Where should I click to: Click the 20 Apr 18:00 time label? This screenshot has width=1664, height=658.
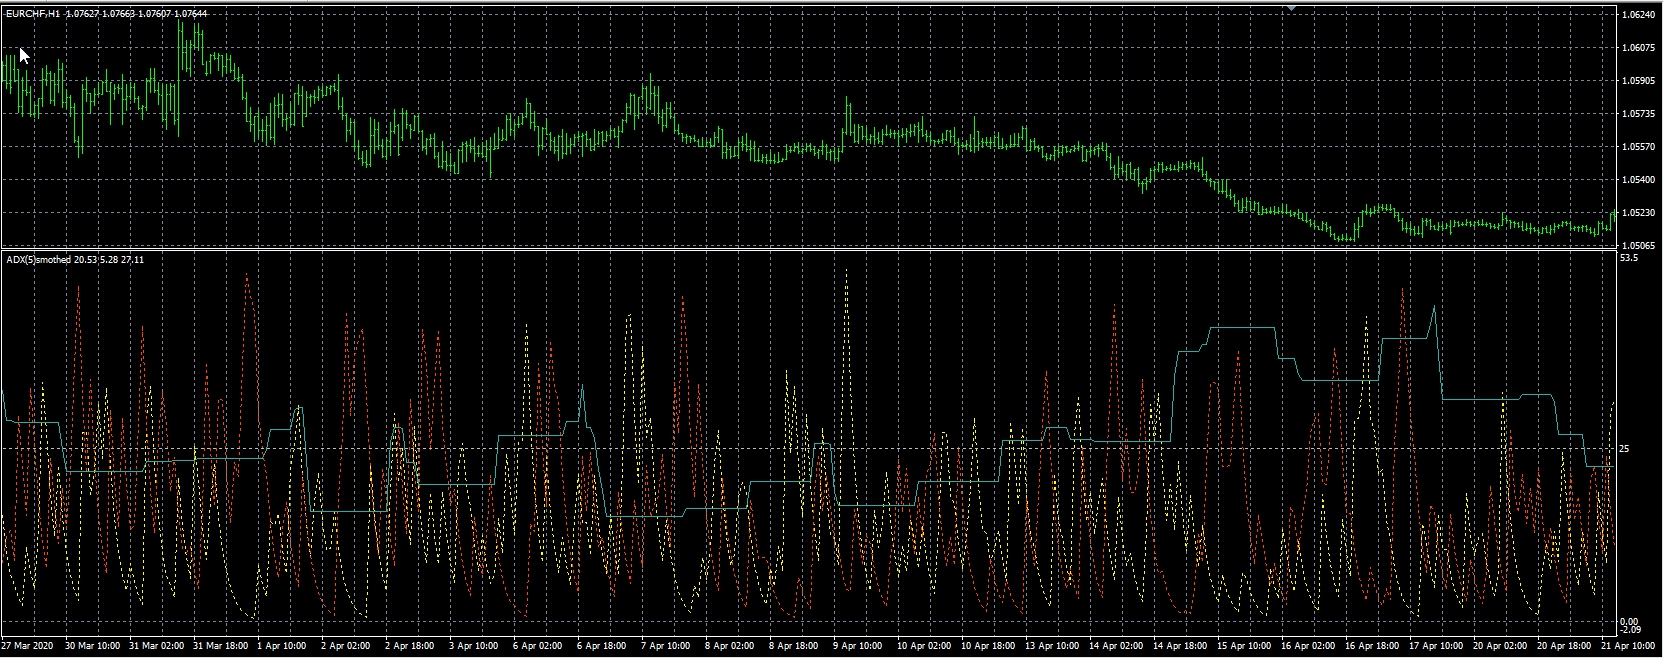tap(1566, 646)
